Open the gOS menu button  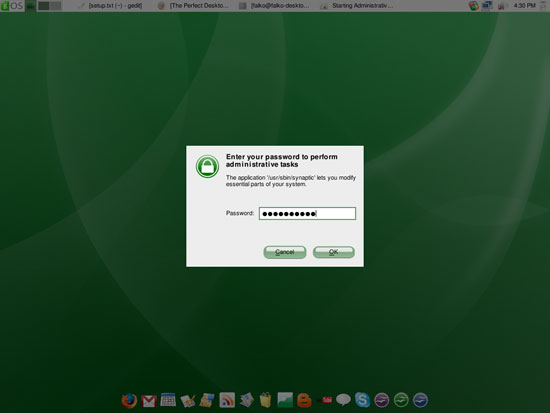click(x=12, y=6)
